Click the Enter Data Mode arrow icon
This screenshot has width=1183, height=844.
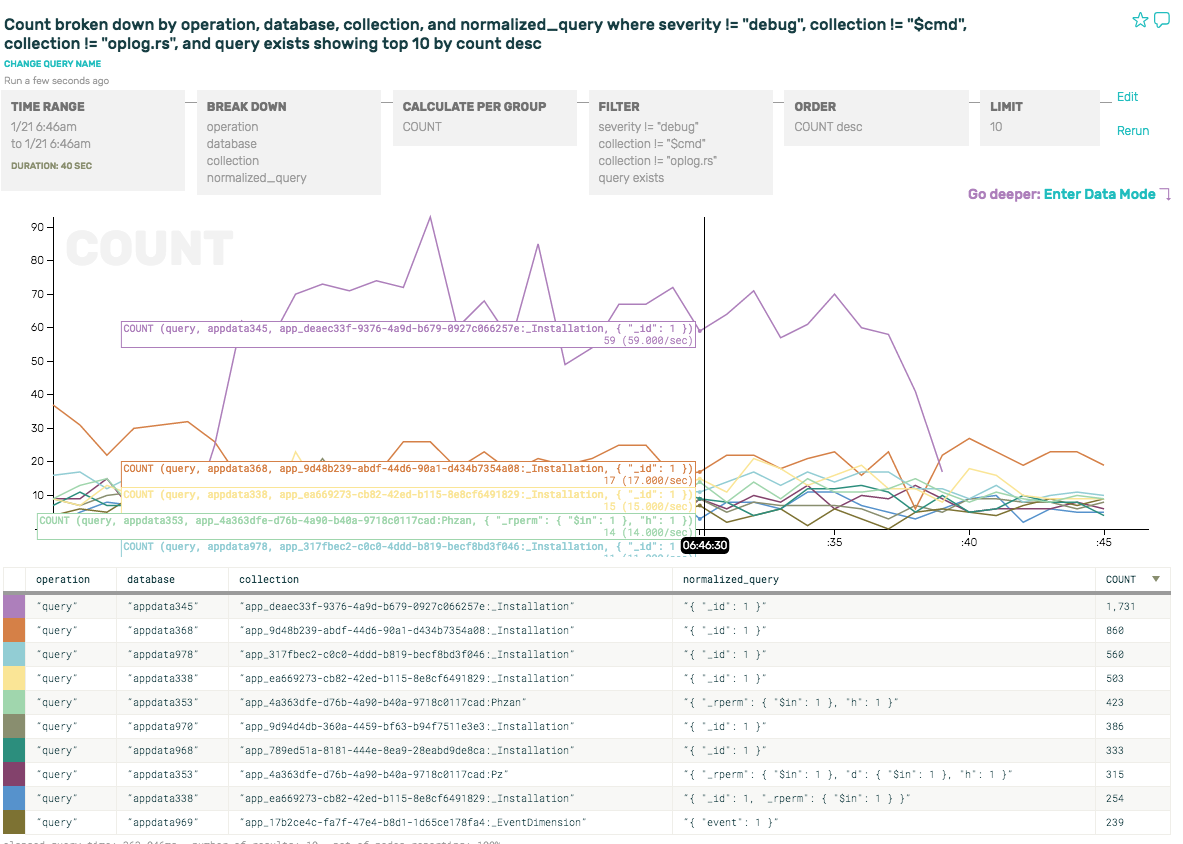(x=1165, y=195)
